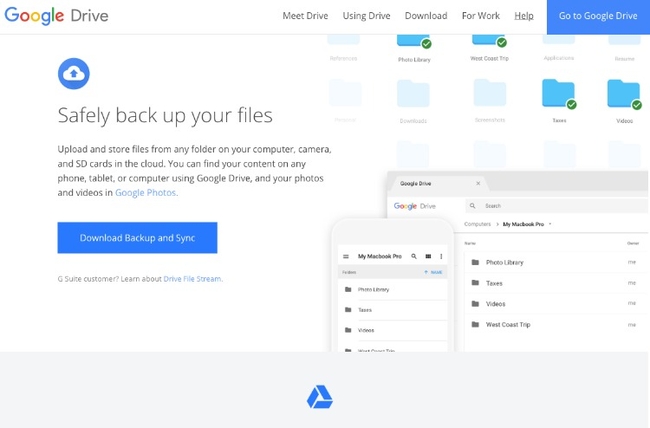Viewport: 650px width, 428px height.
Task: Open the Meet Drive menu item
Action: coord(305,16)
